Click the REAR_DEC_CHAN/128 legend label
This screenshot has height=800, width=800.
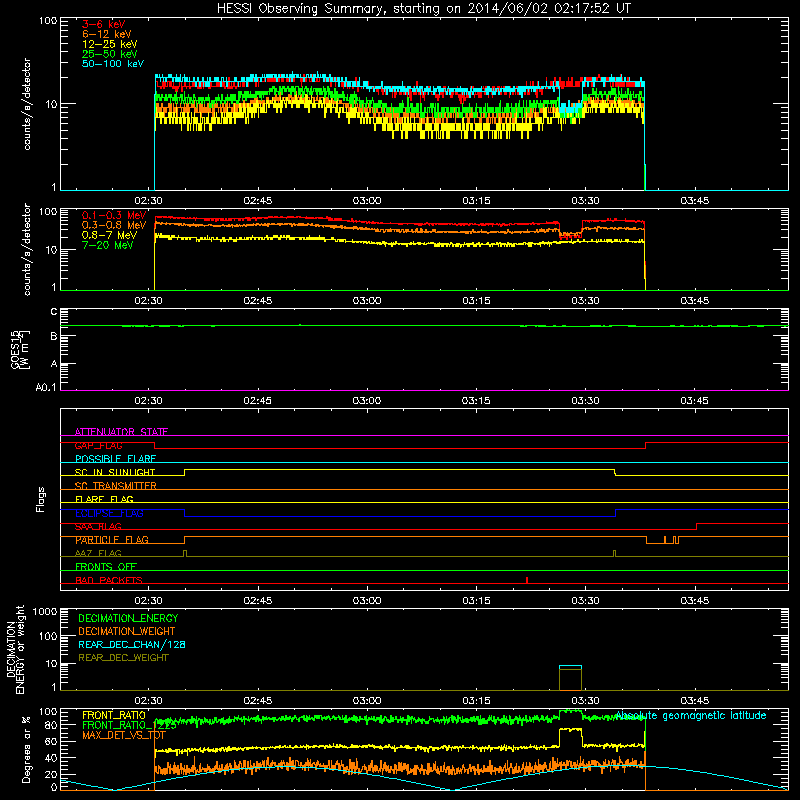pos(132,644)
